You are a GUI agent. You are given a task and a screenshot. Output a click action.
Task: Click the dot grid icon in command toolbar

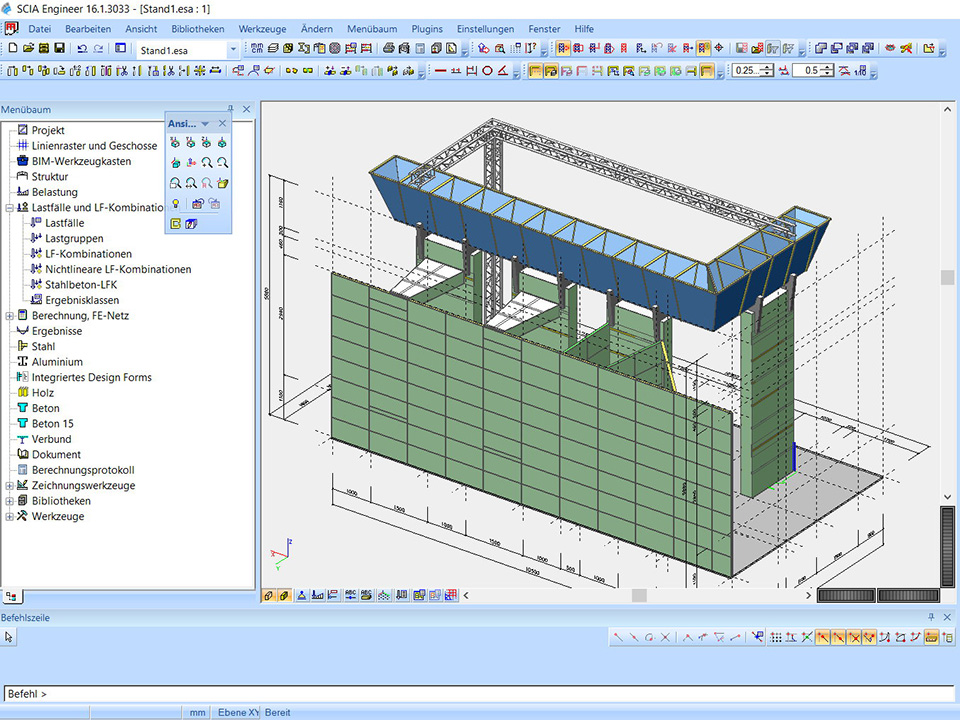[776, 637]
